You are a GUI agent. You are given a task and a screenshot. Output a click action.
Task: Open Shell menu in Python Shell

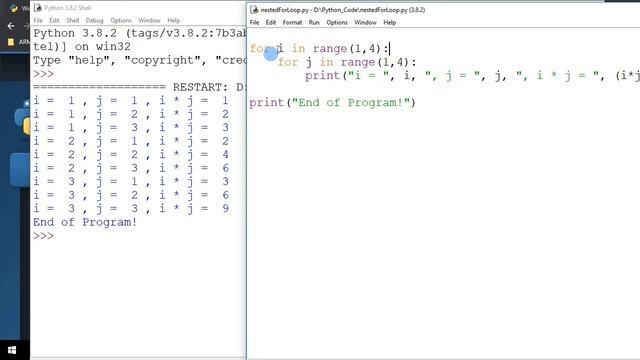(x=73, y=20)
